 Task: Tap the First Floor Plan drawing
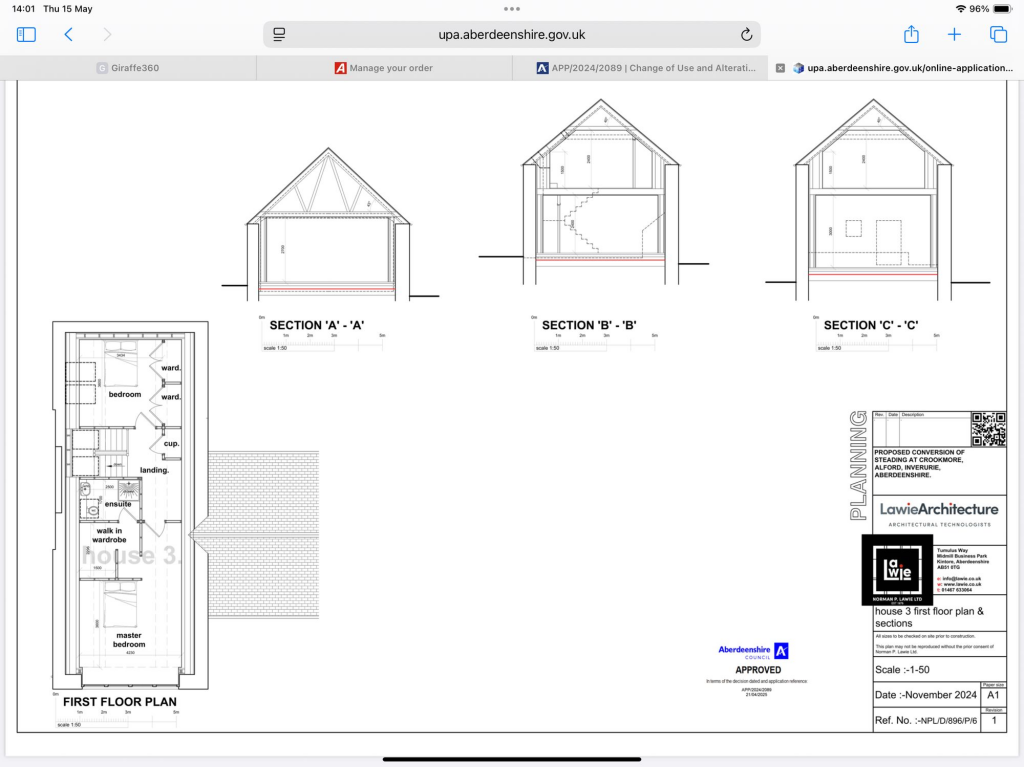[x=129, y=510]
